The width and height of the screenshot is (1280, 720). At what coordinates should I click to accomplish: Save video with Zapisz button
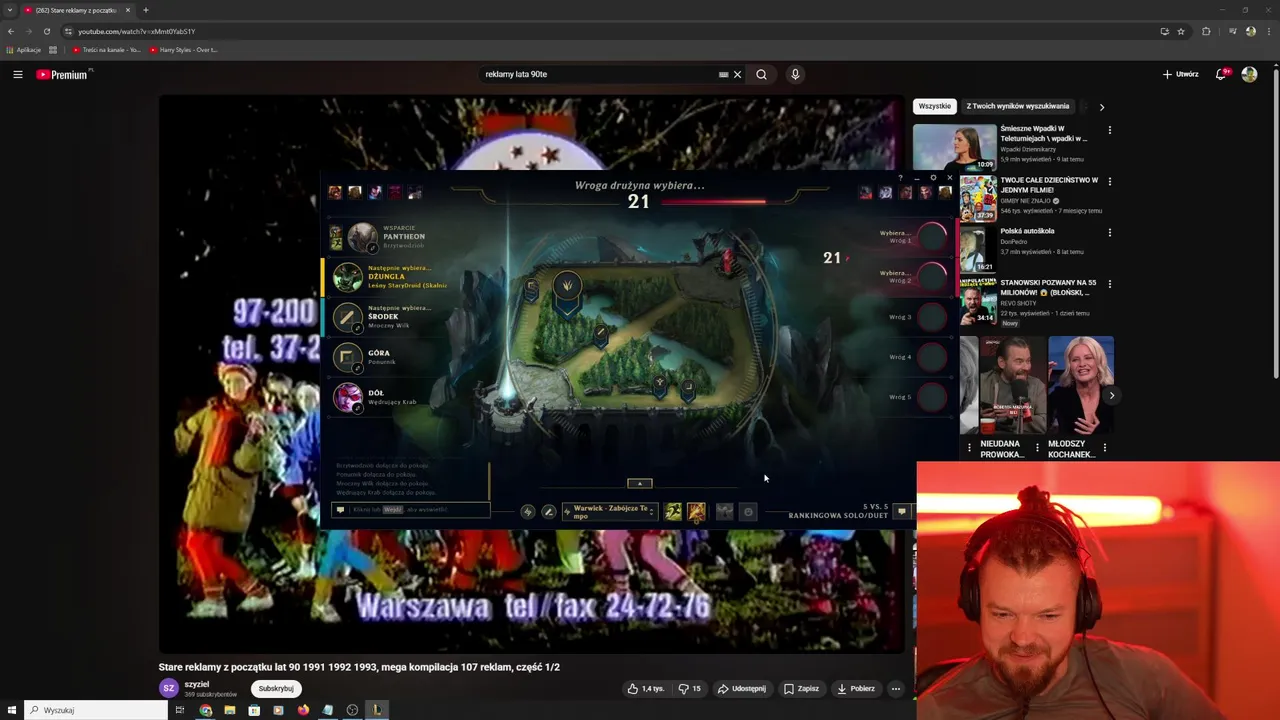point(802,688)
